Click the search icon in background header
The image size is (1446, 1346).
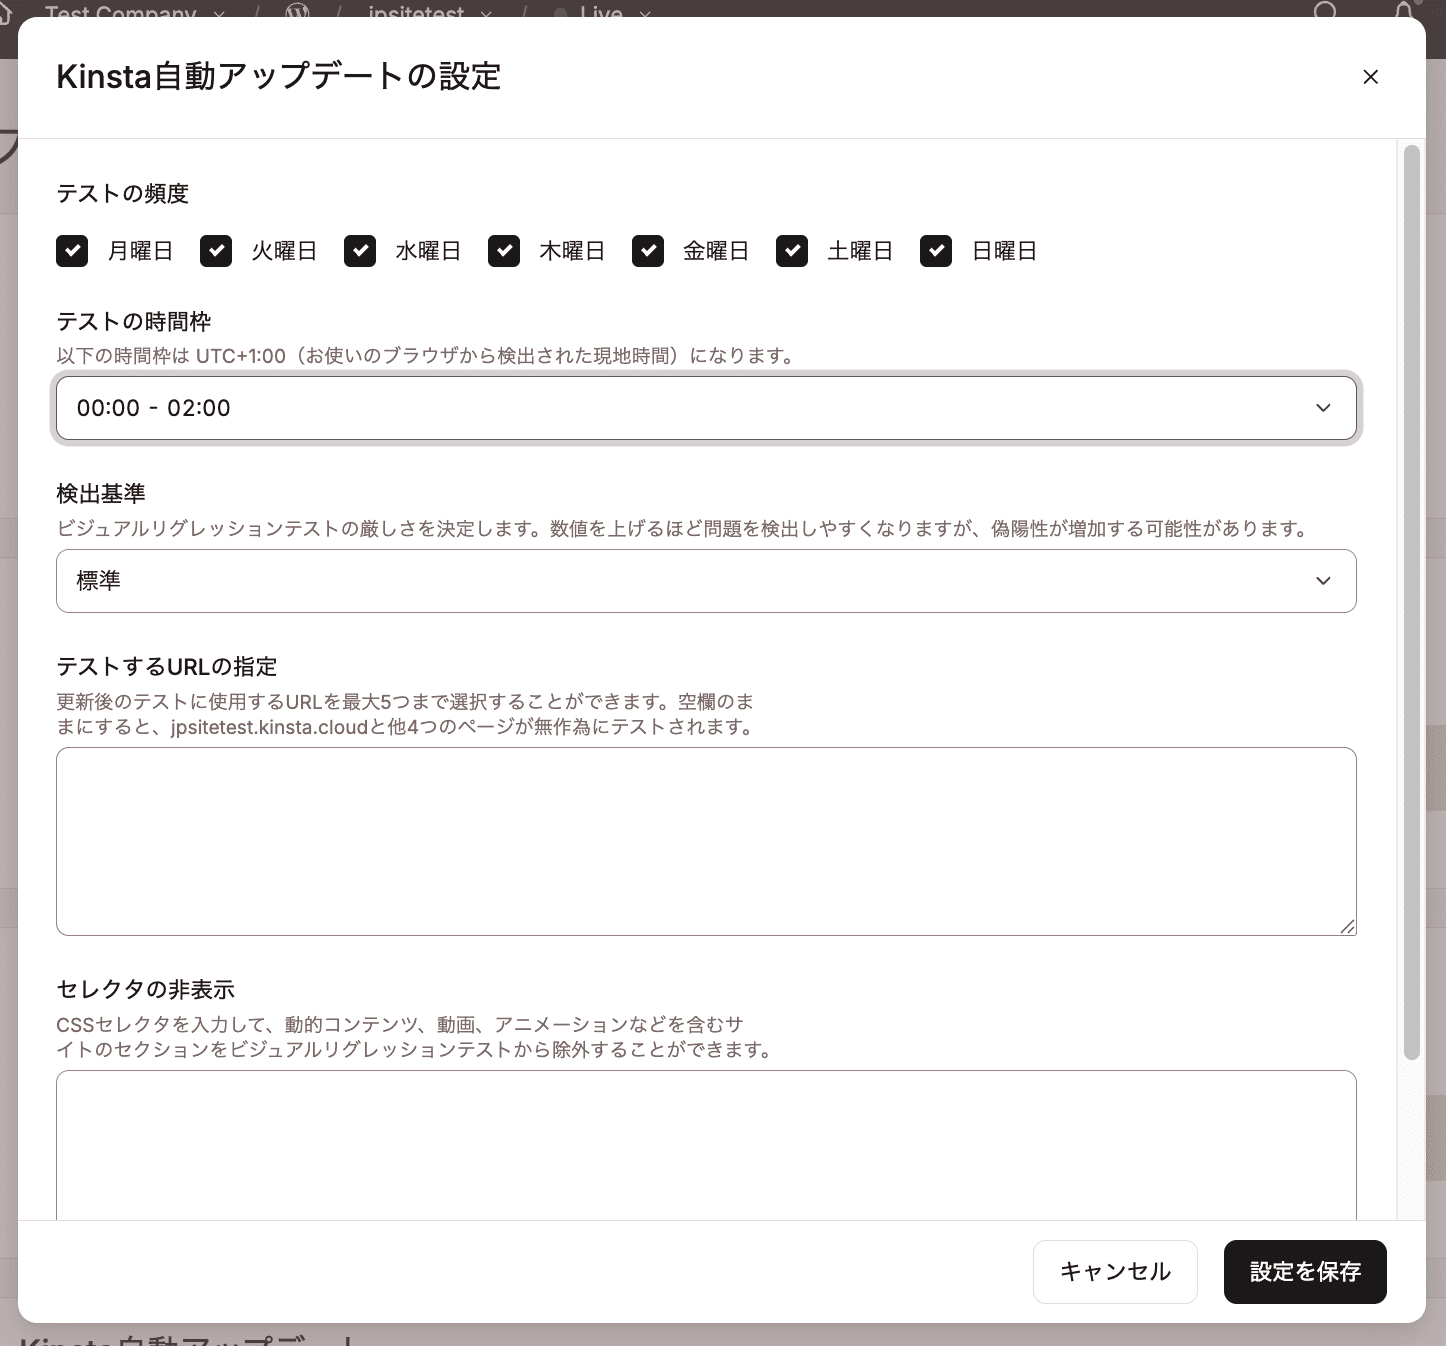(x=1325, y=11)
